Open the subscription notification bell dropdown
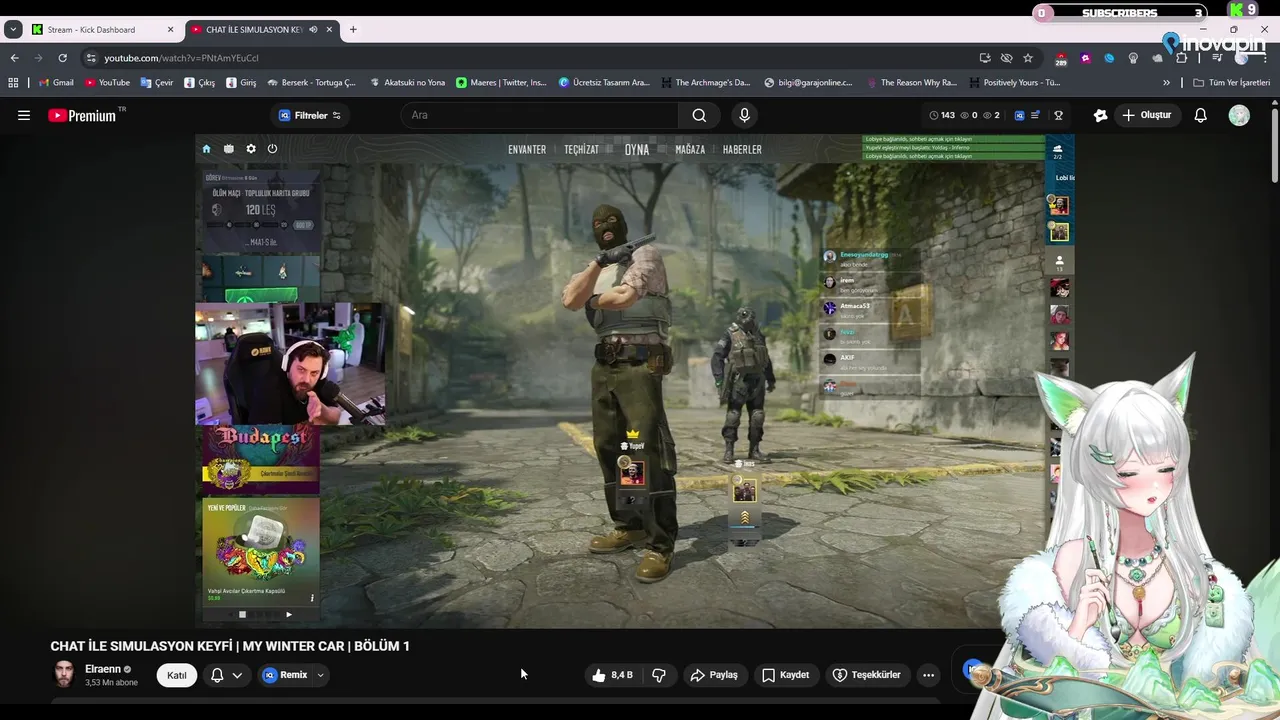This screenshot has width=1280, height=720. pyautogui.click(x=226, y=675)
